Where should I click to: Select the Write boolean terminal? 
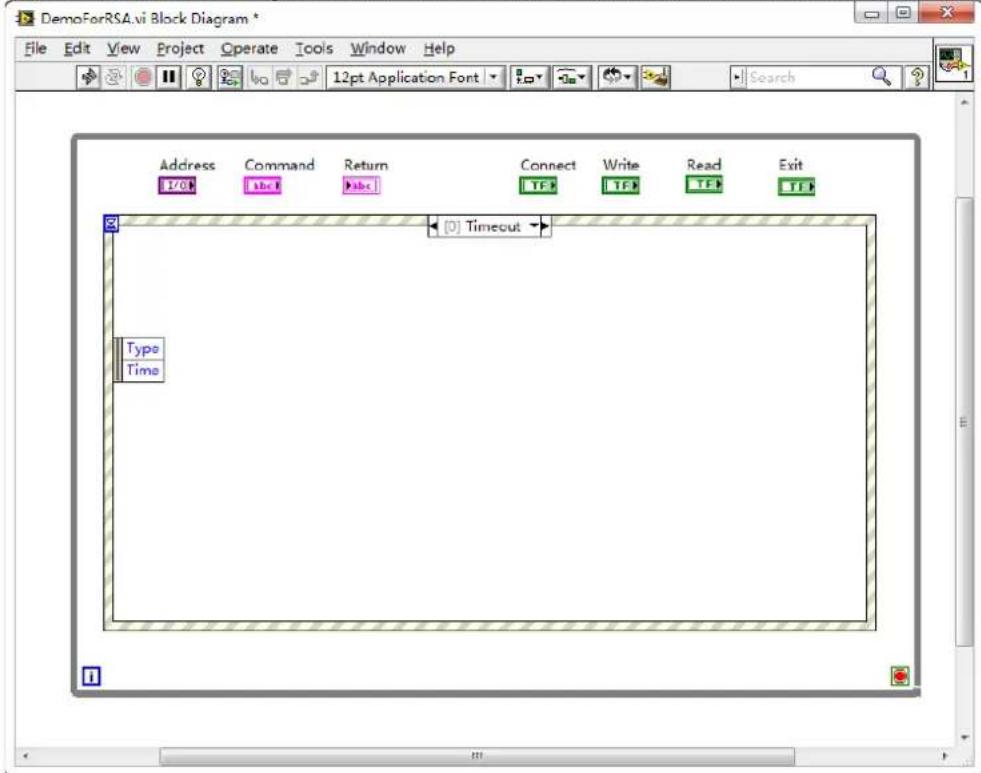point(621,186)
